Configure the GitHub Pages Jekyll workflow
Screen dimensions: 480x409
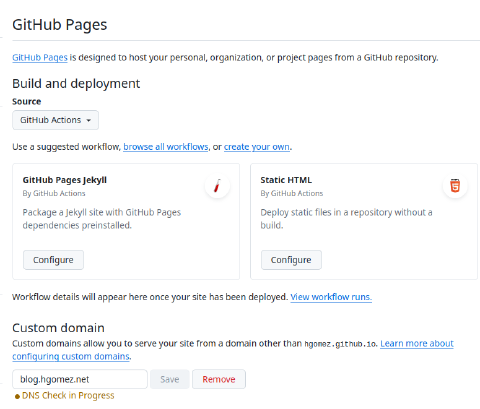[53, 260]
